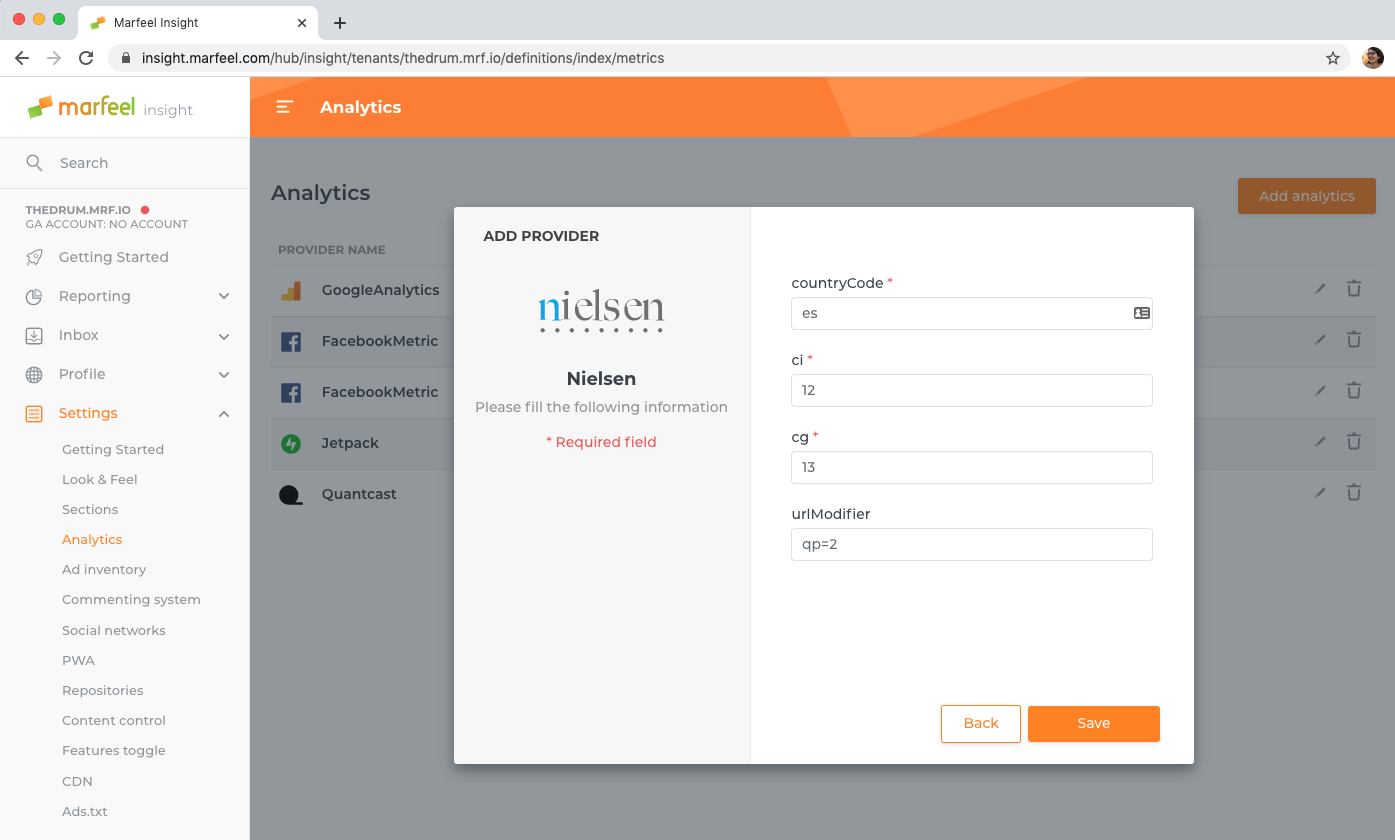The width and height of the screenshot is (1395, 840).
Task: Open Features toggle settings
Action: (x=114, y=750)
